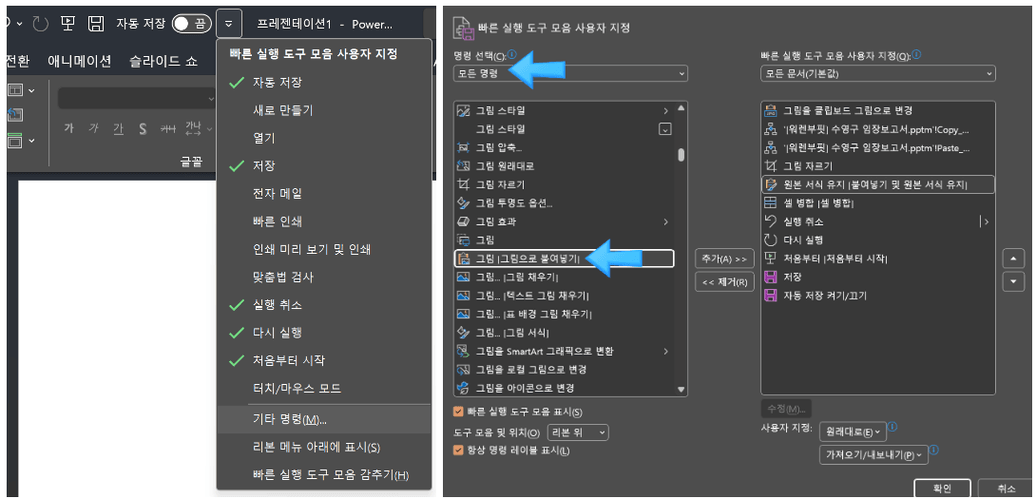Select 그림 |그림으로 붙여넣기| list row
The width and height of the screenshot is (1036, 499).
565,258
